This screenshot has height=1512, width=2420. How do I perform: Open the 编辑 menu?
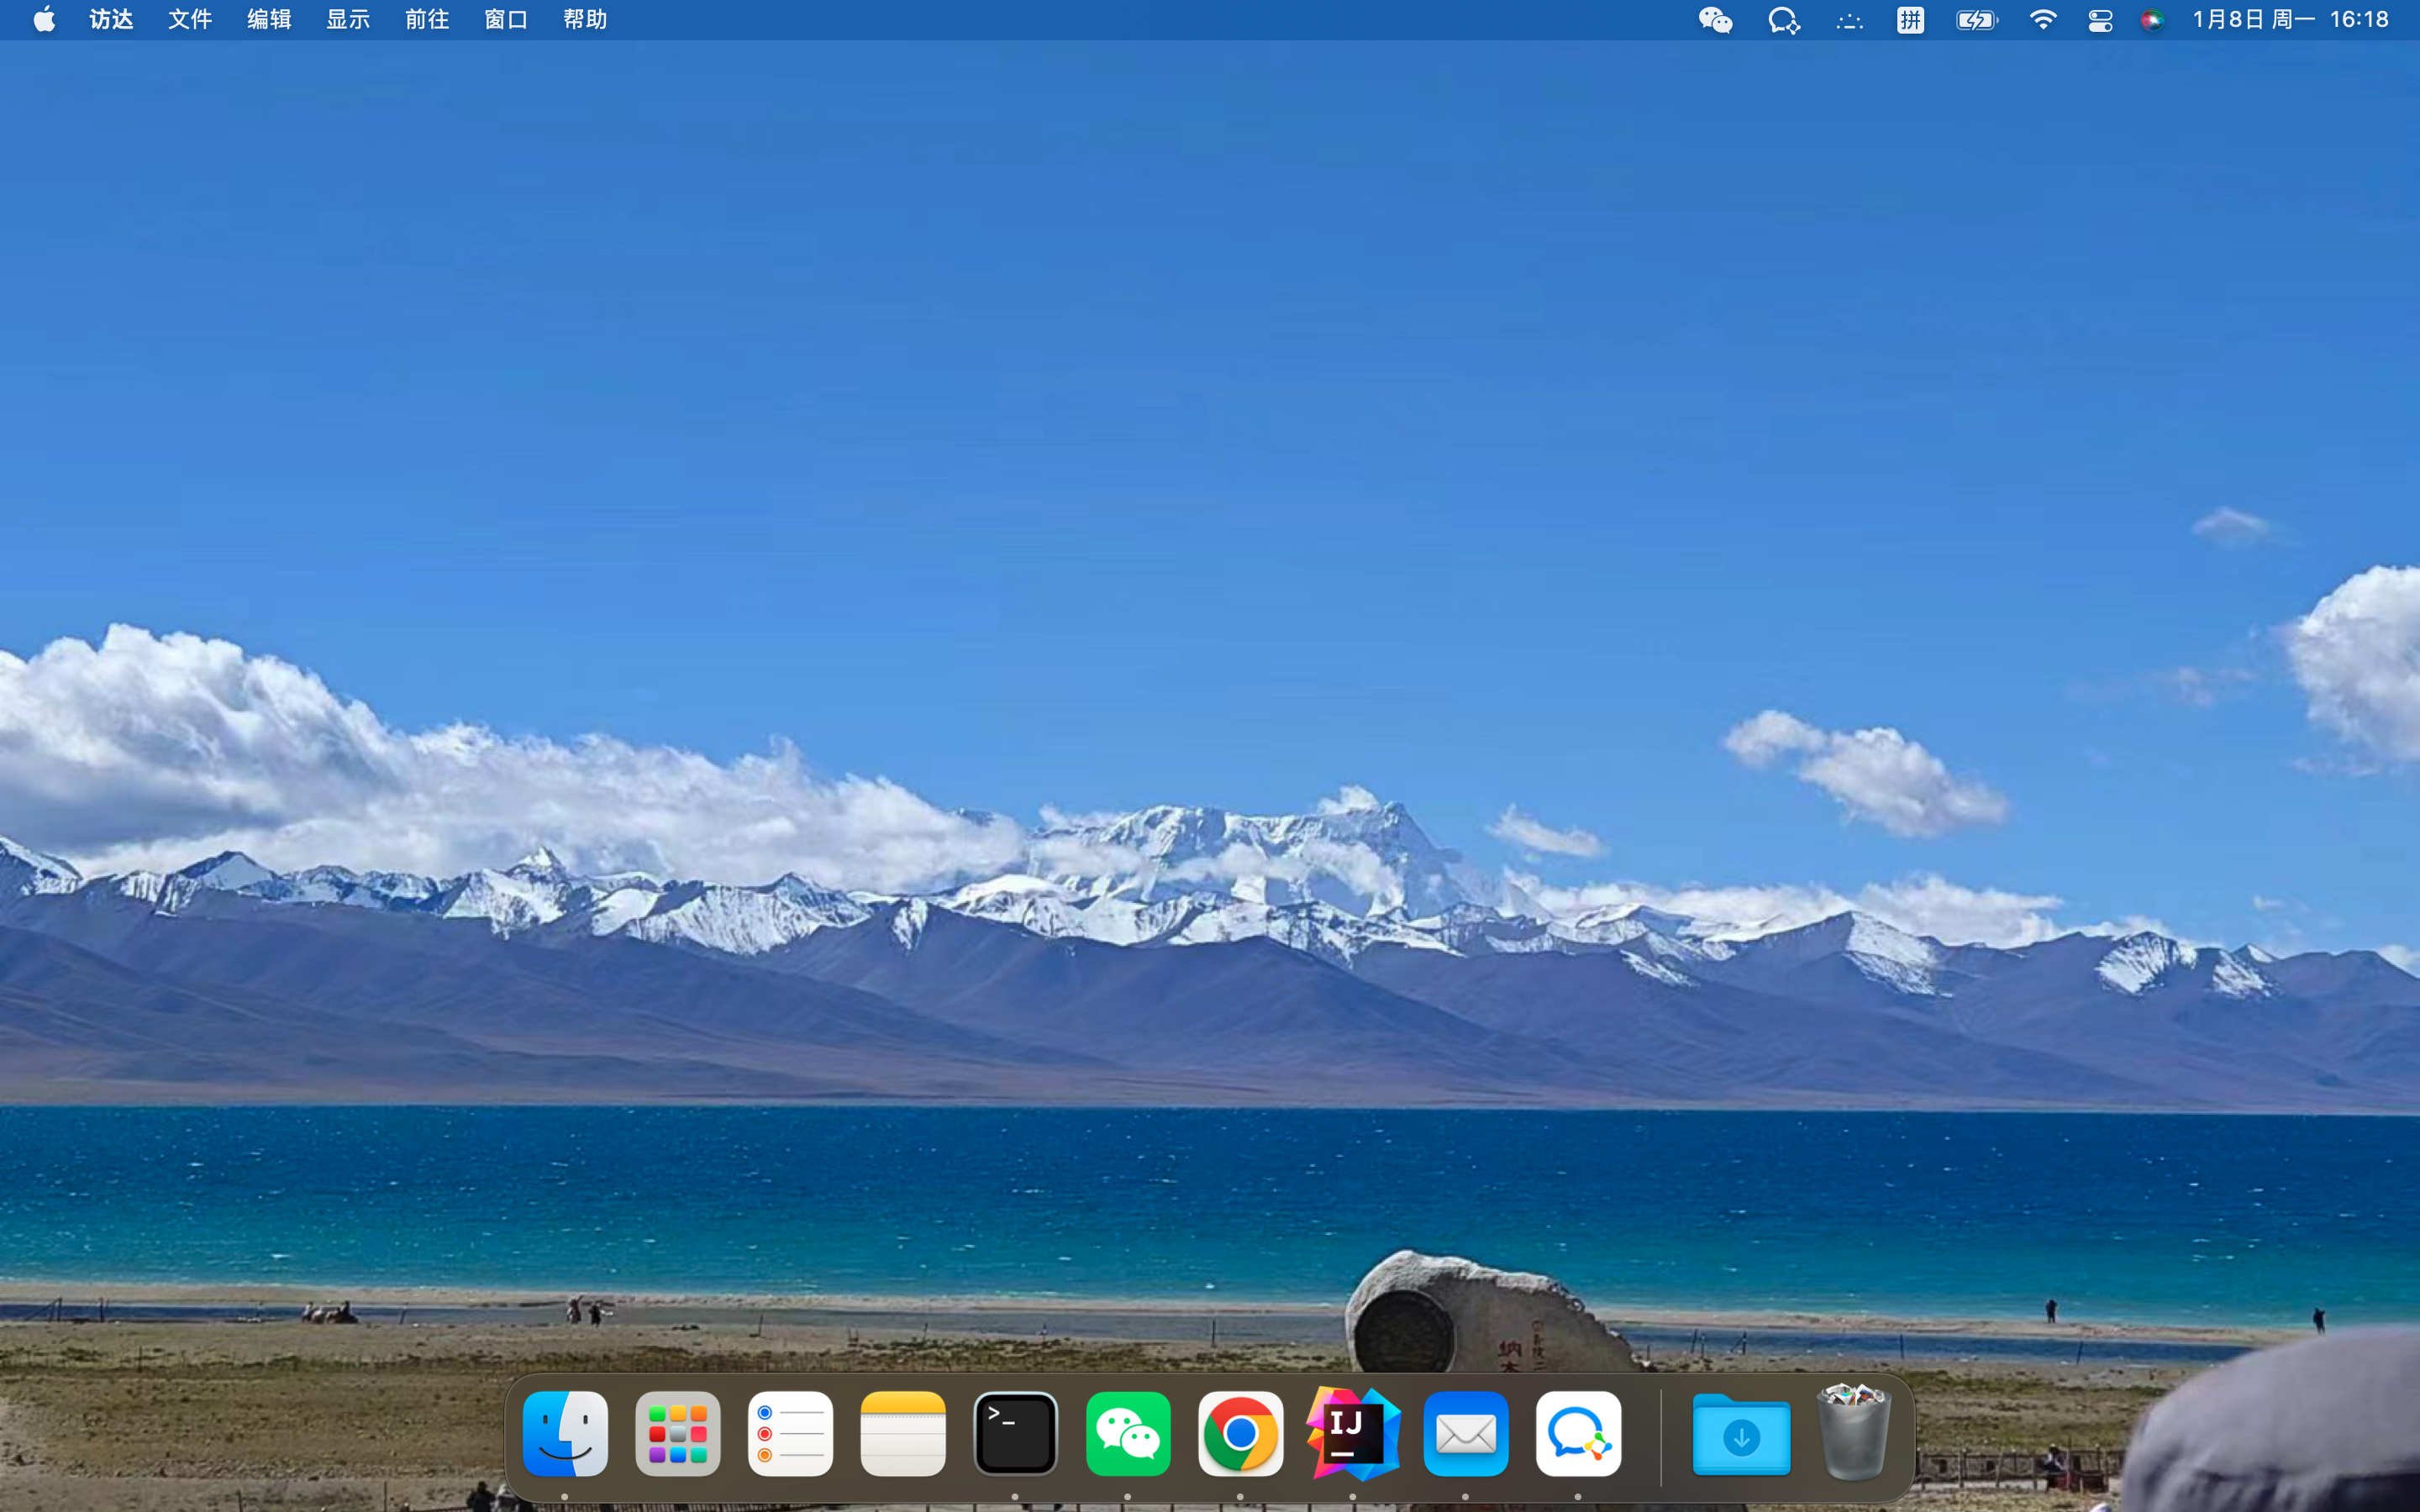[269, 19]
